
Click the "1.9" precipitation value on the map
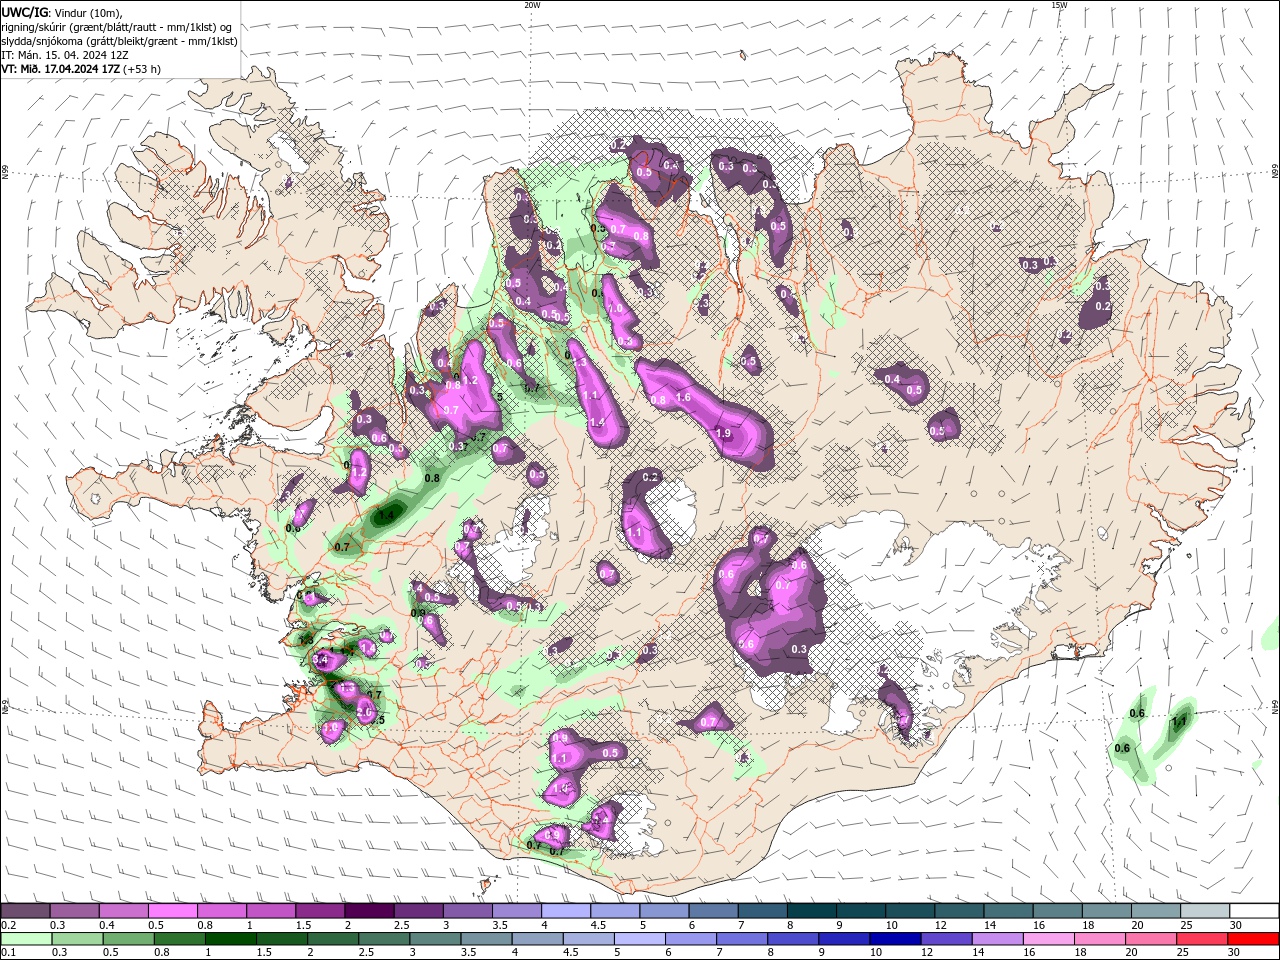click(723, 433)
